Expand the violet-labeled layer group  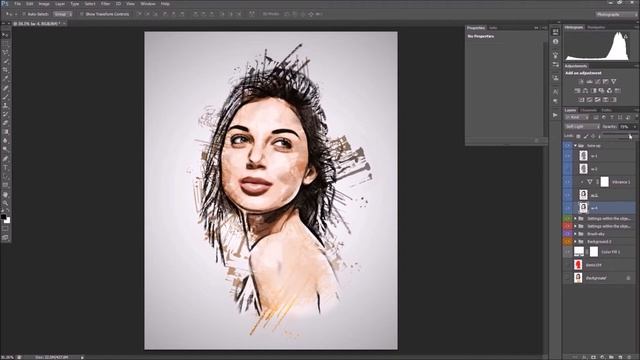[576, 234]
